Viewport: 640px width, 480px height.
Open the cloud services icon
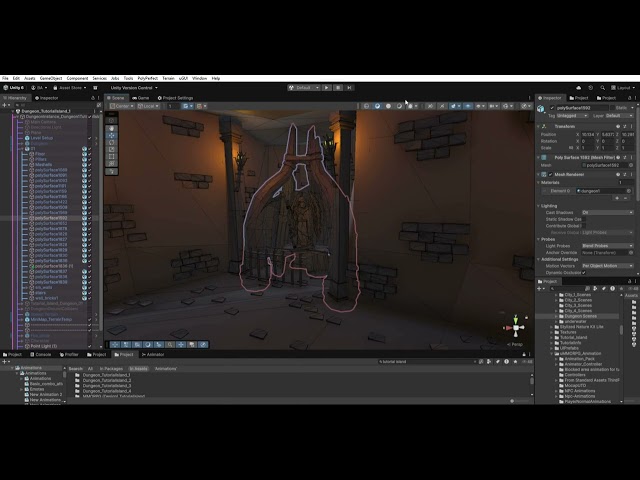pyautogui.click(x=578, y=88)
